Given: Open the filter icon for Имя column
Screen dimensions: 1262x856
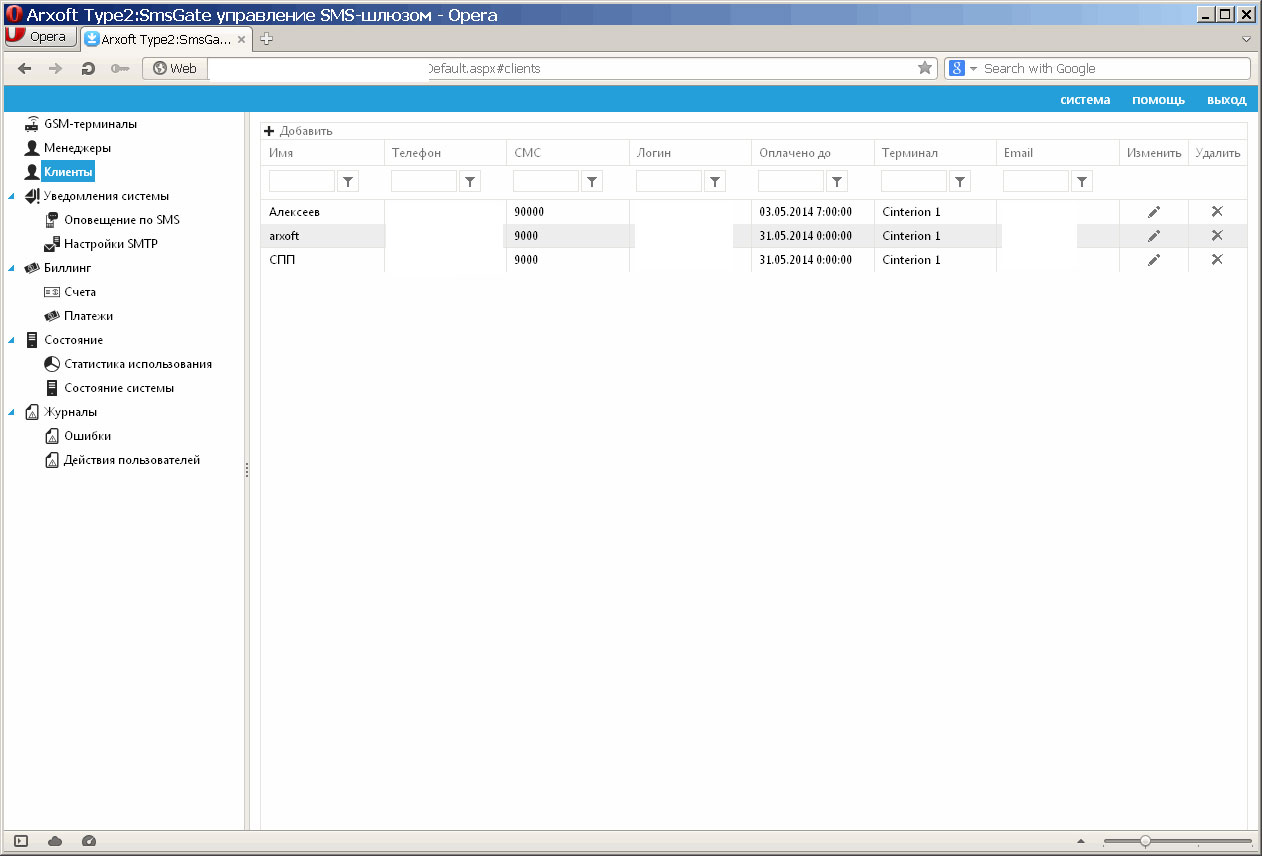Looking at the screenshot, I should (x=348, y=181).
